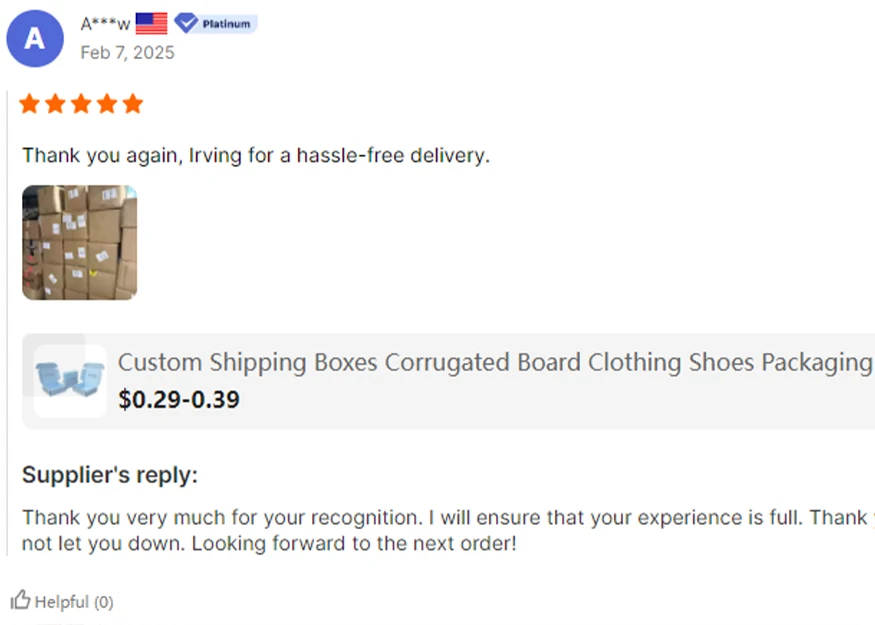Click the reviewer's round "A" avatar
Viewport: 875px width, 625px height.
(35, 38)
